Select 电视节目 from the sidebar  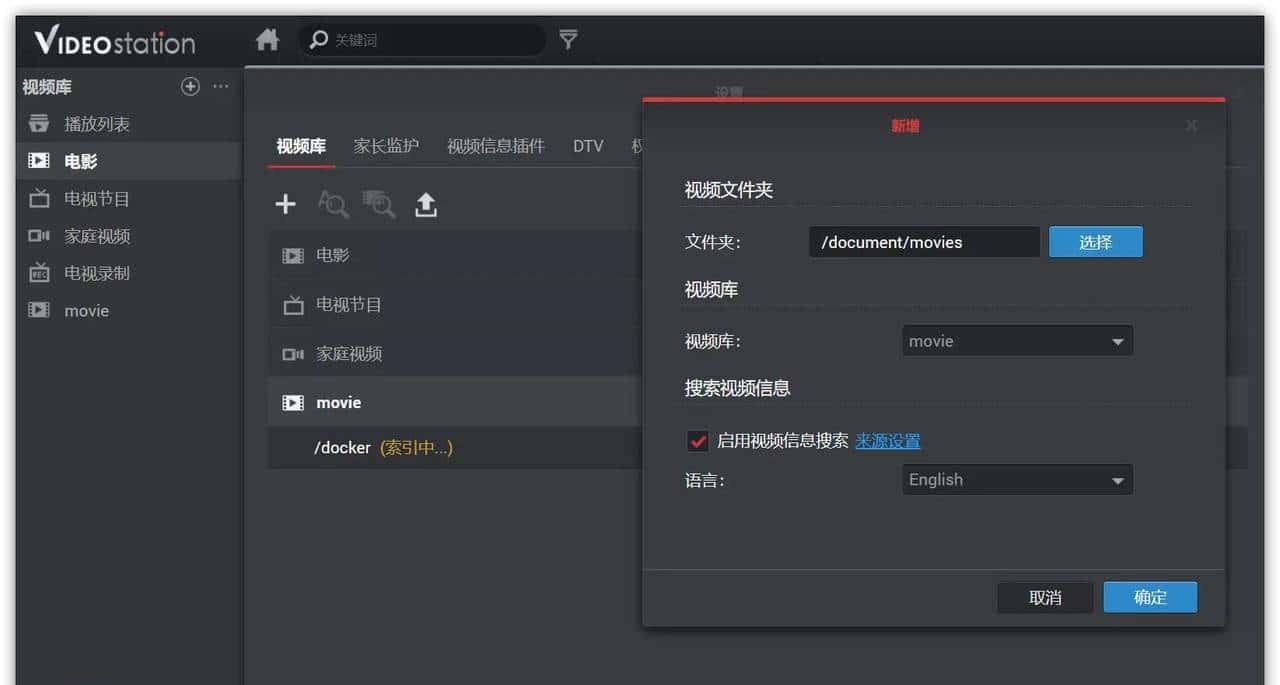click(x=95, y=198)
